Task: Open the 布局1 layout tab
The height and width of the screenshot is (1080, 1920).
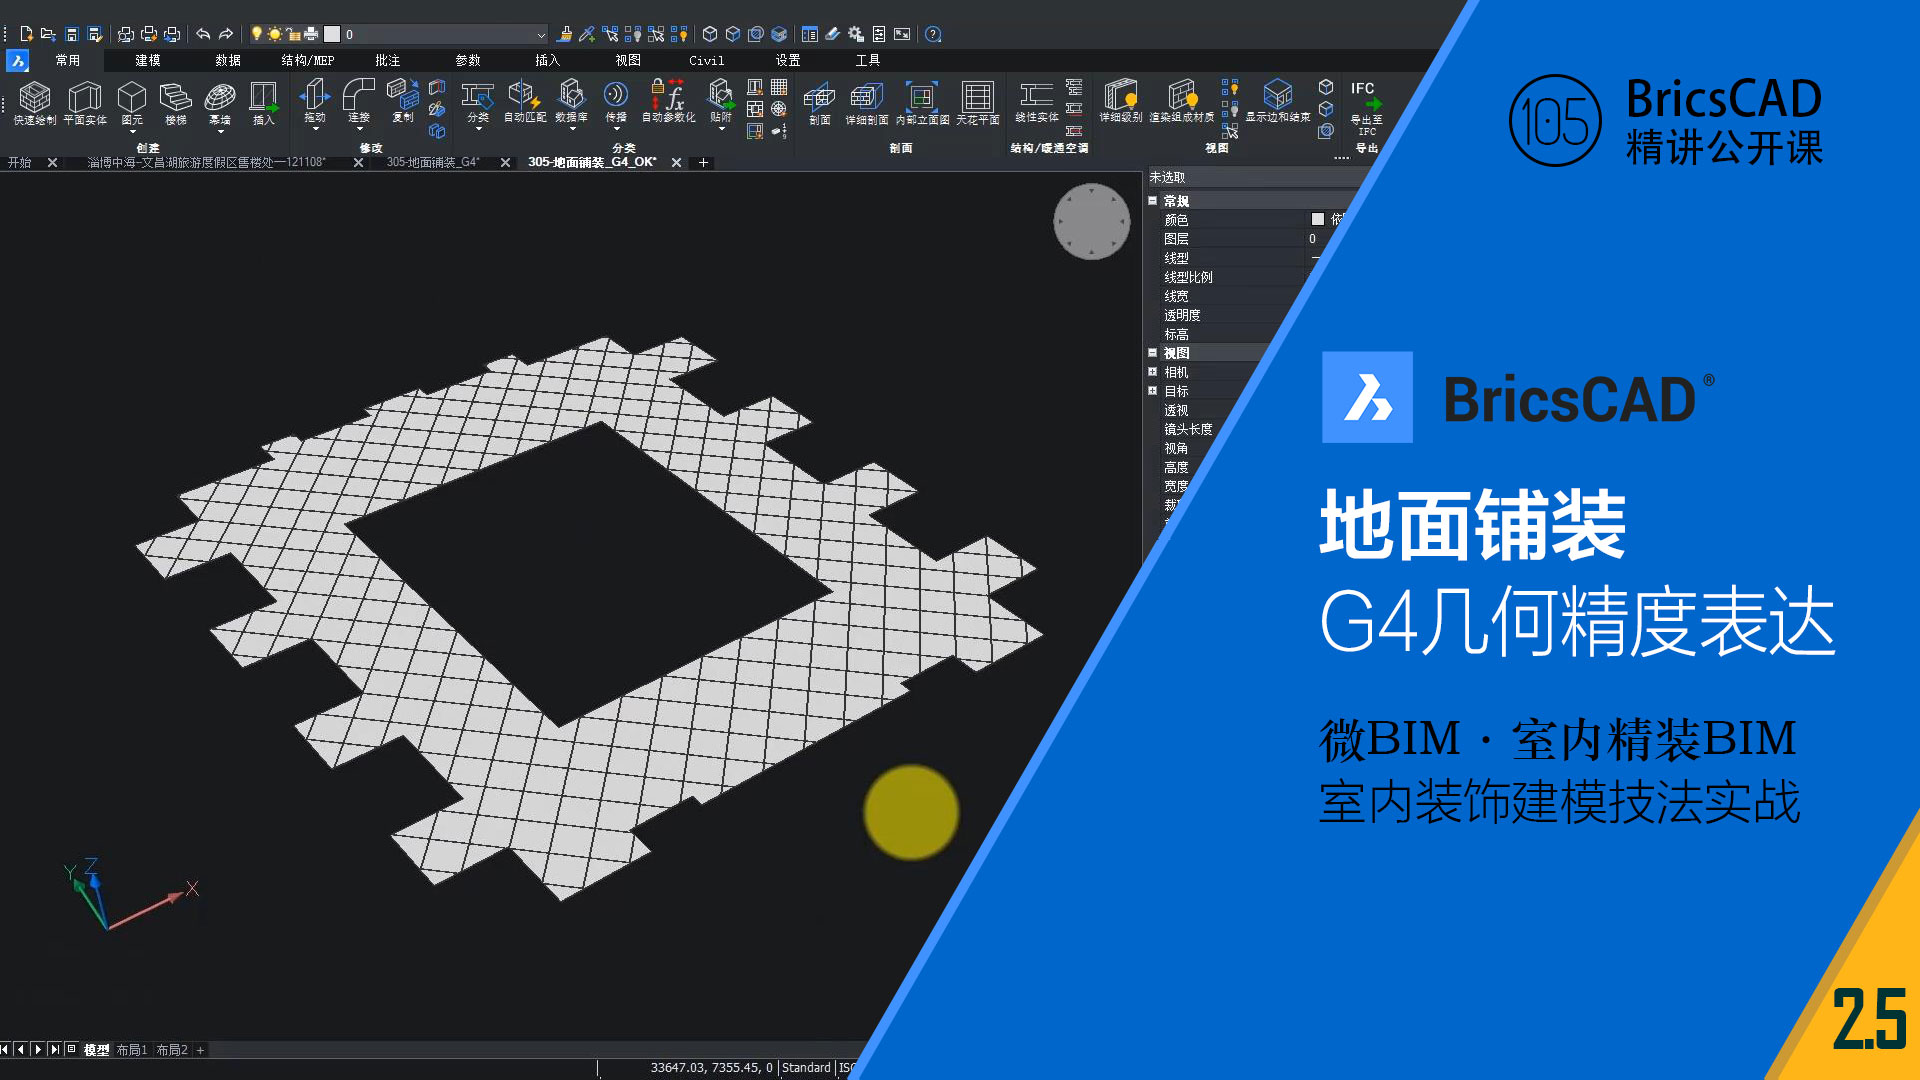Action: coord(131,1050)
